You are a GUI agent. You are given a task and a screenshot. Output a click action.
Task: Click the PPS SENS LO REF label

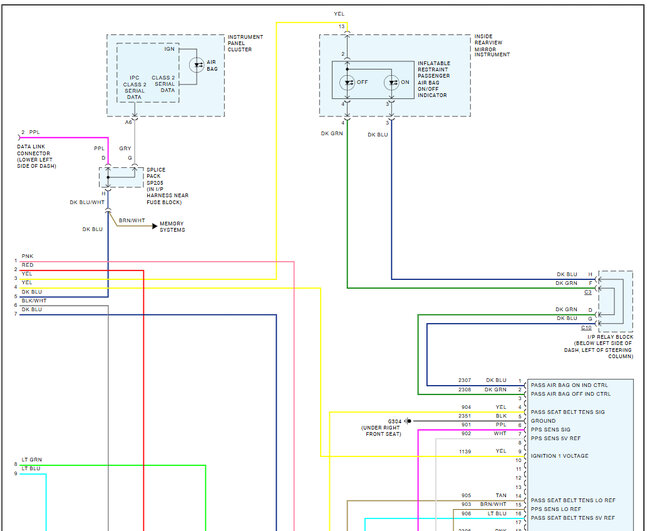(555, 509)
